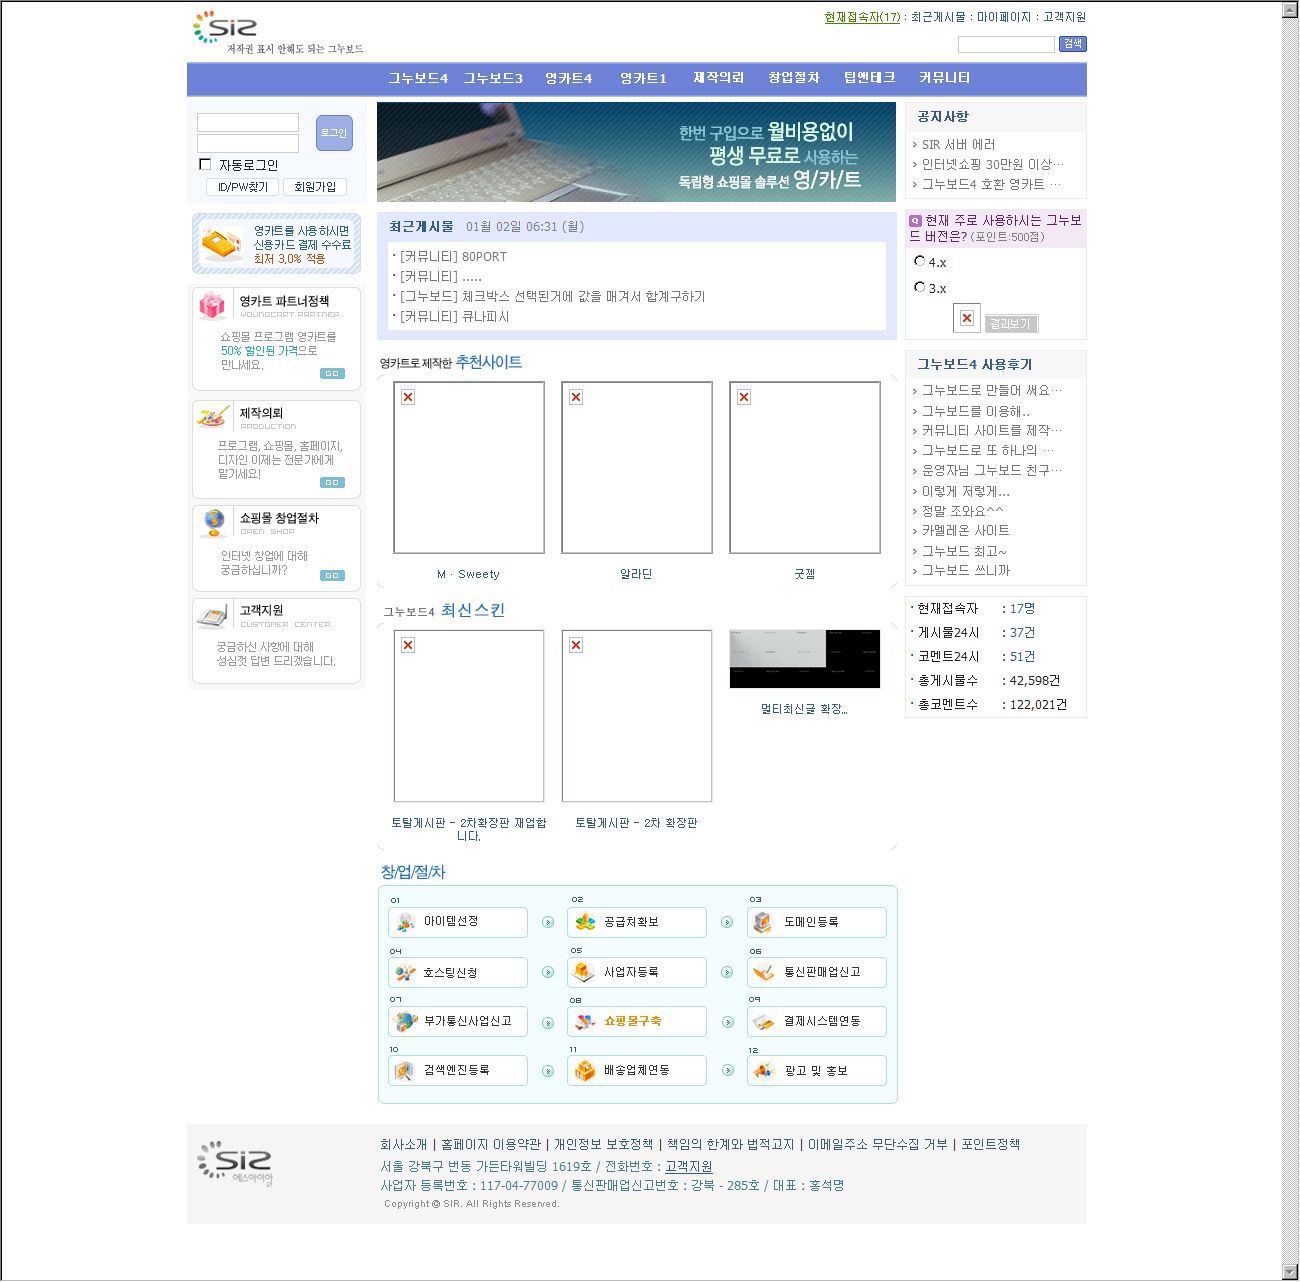Click the 멀티최신글 확장 thumbnail image

point(805,659)
